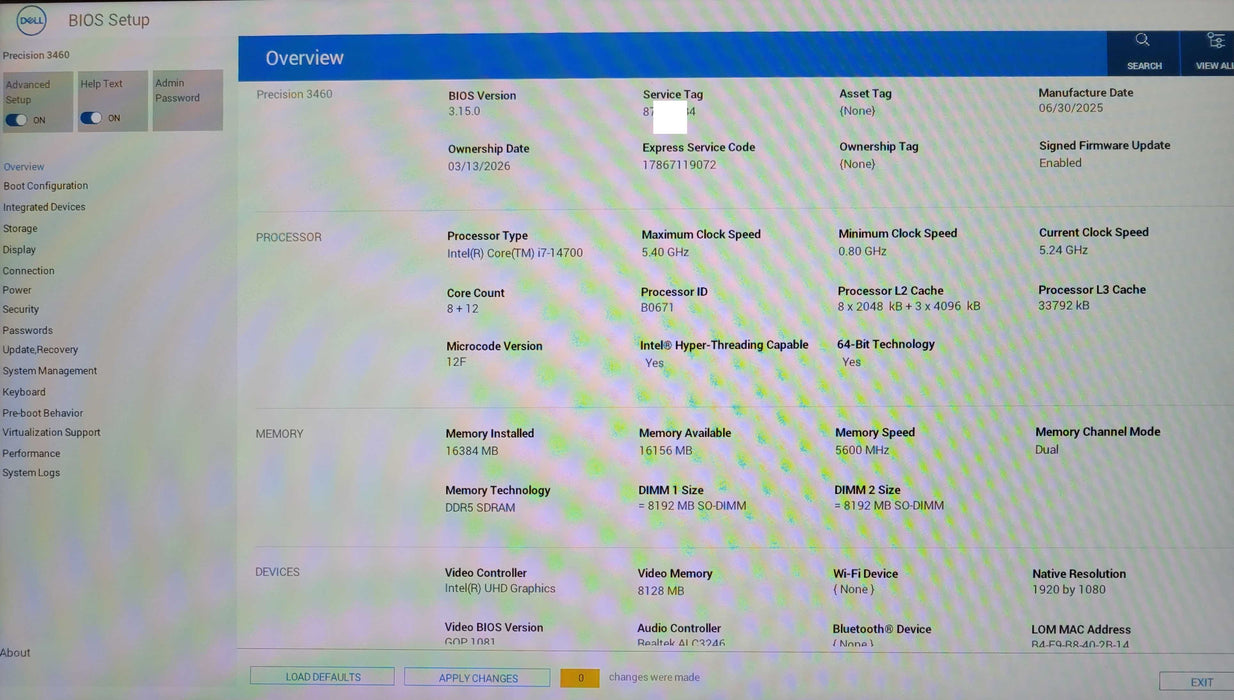Open Integrated Devices menu item
This screenshot has height=700, width=1234.
tap(44, 207)
